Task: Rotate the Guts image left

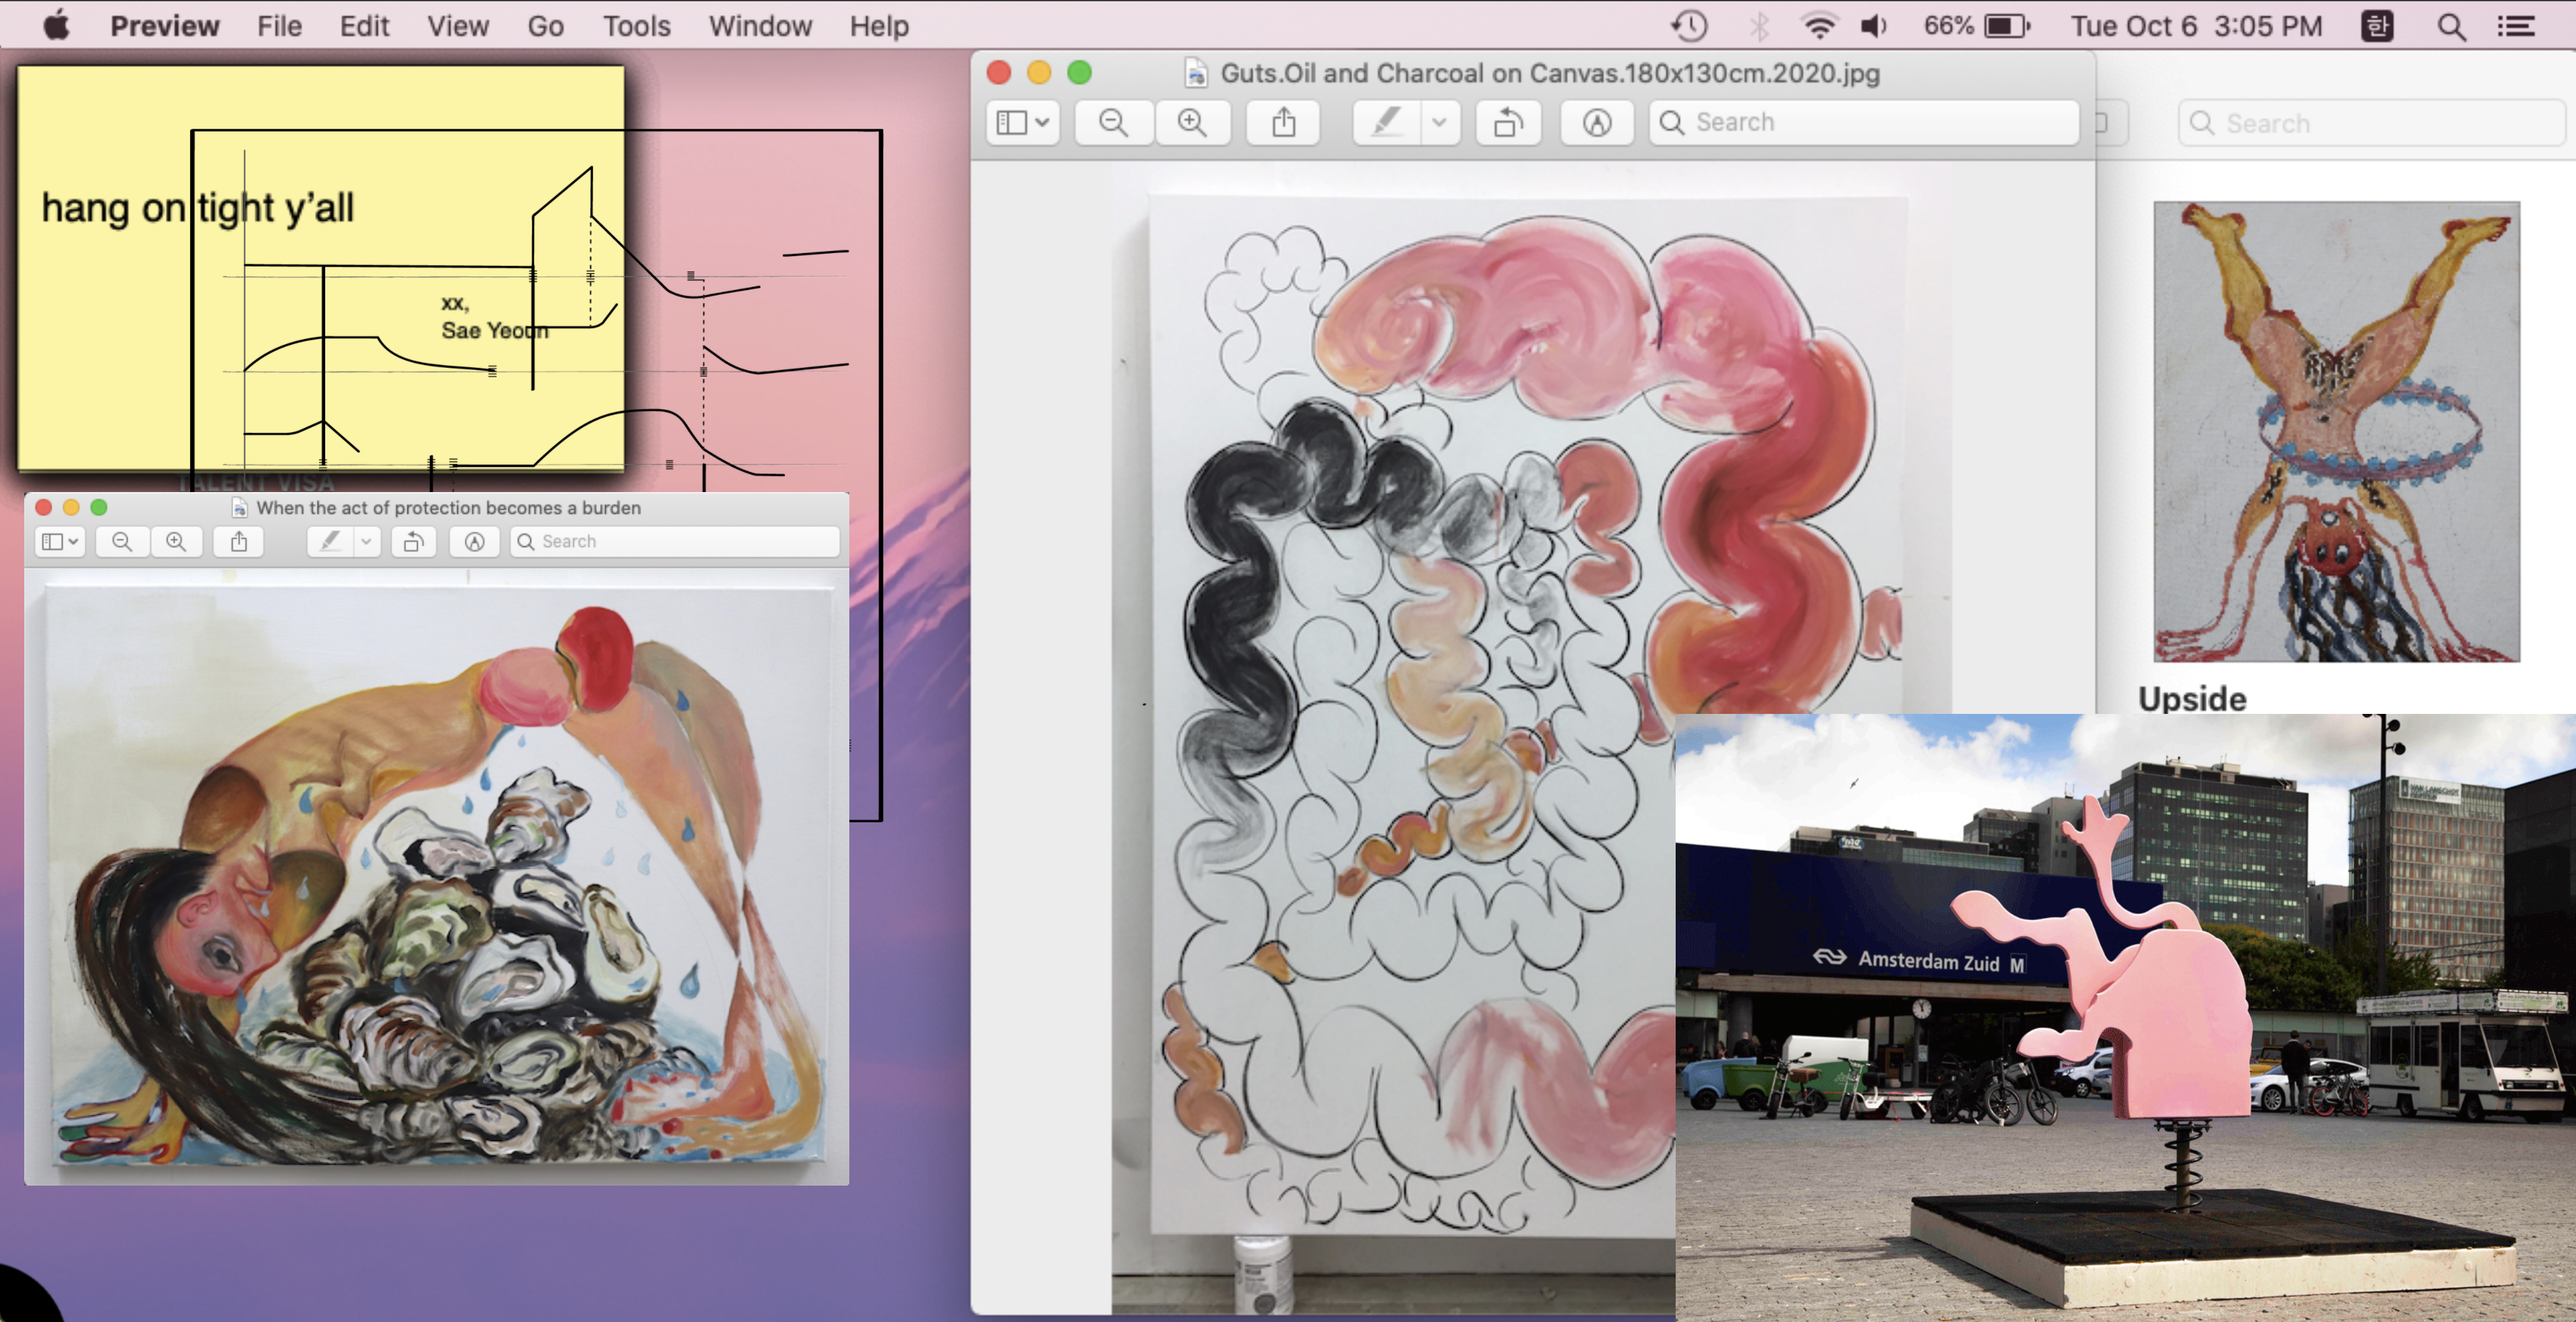Action: (1508, 122)
